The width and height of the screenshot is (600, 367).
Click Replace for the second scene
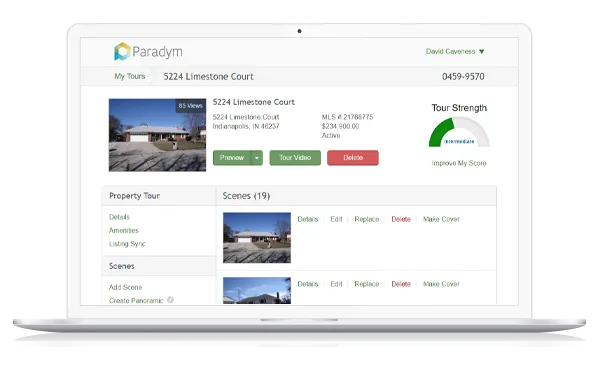367,284
